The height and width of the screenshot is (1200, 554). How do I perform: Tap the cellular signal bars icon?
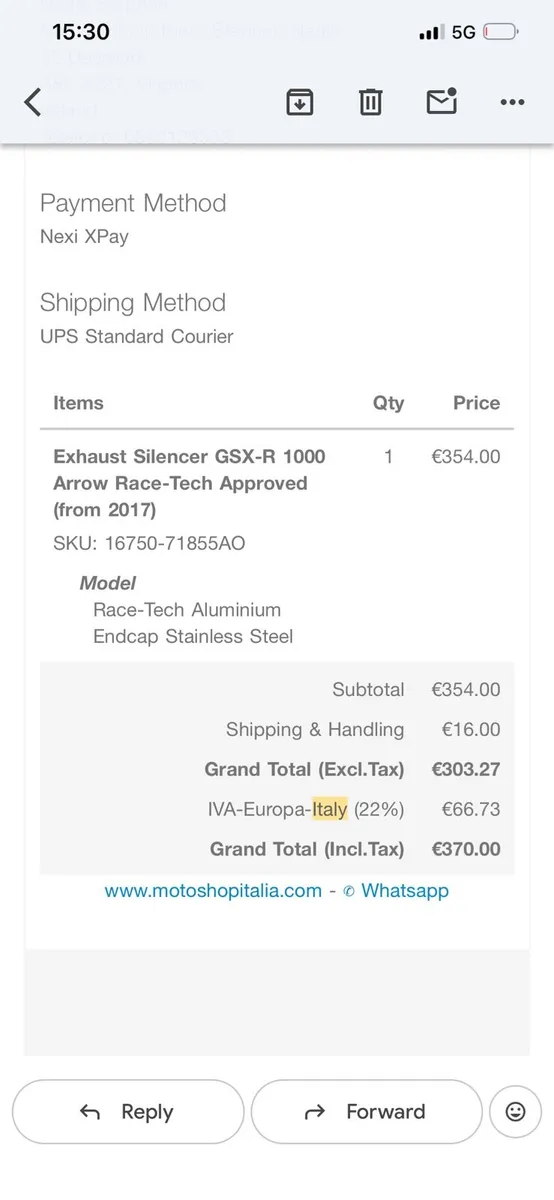point(431,33)
